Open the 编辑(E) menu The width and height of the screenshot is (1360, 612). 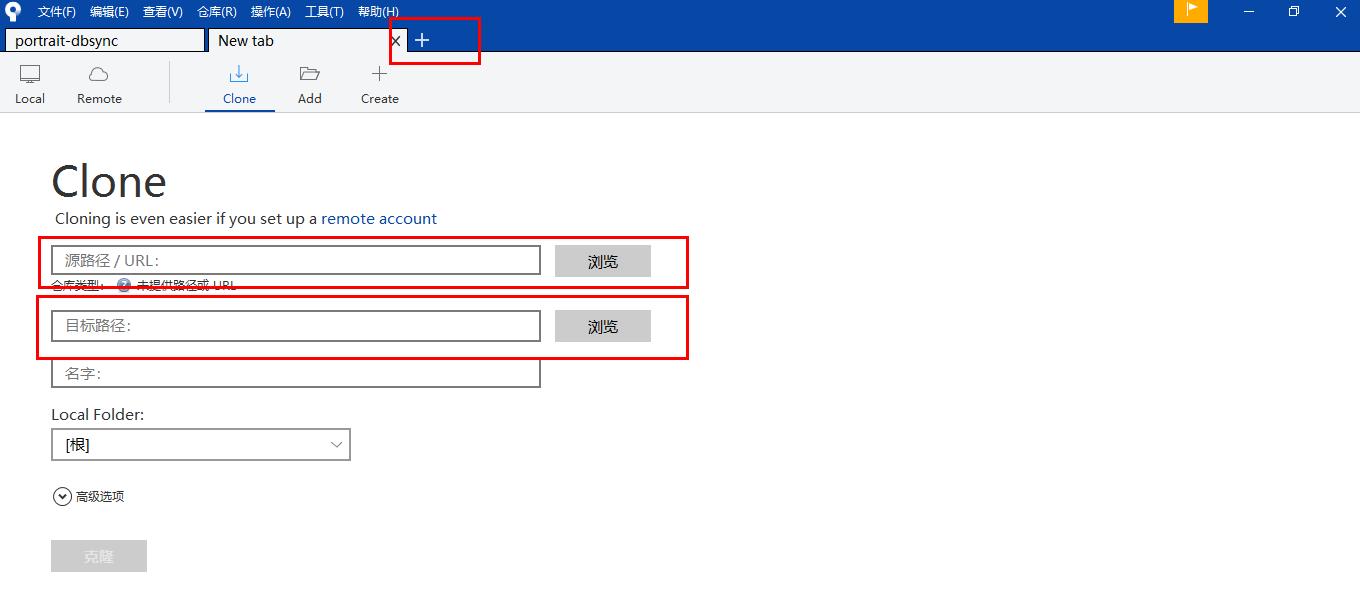tap(109, 12)
